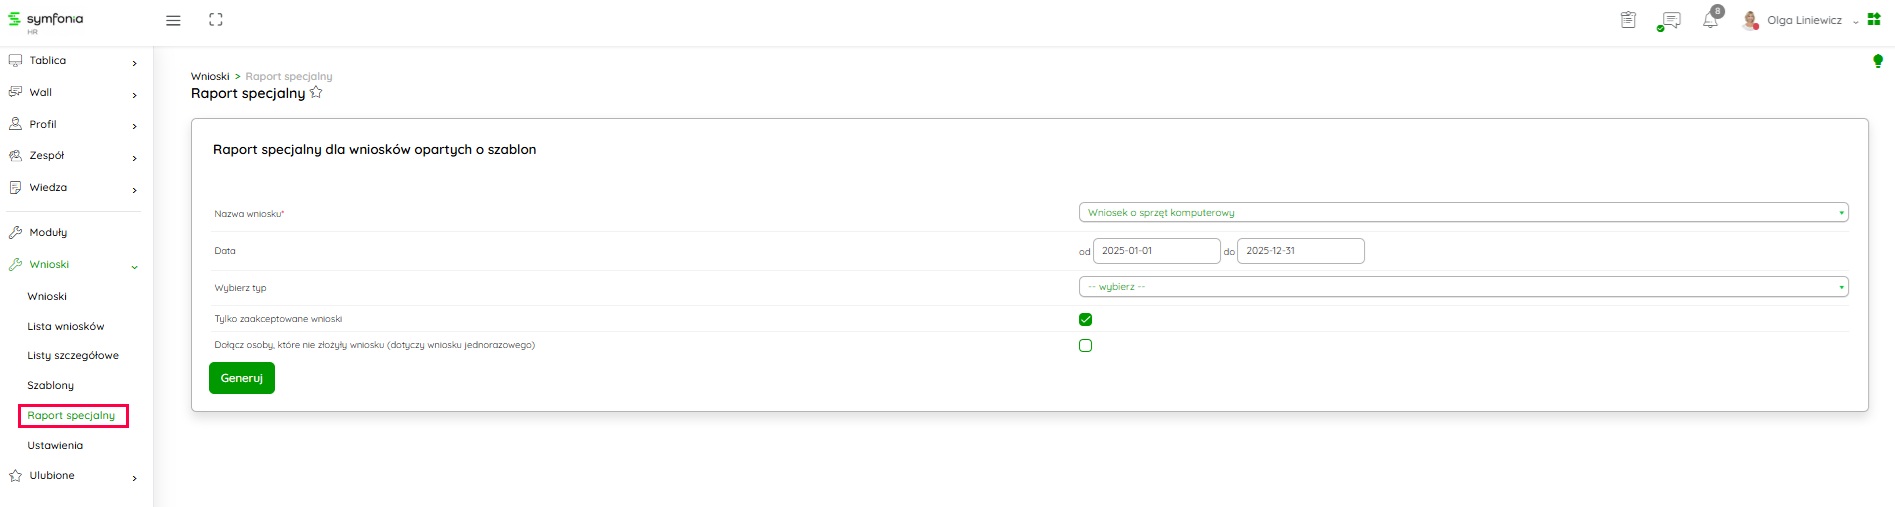
Task: Click the end date field
Action: coord(1300,251)
